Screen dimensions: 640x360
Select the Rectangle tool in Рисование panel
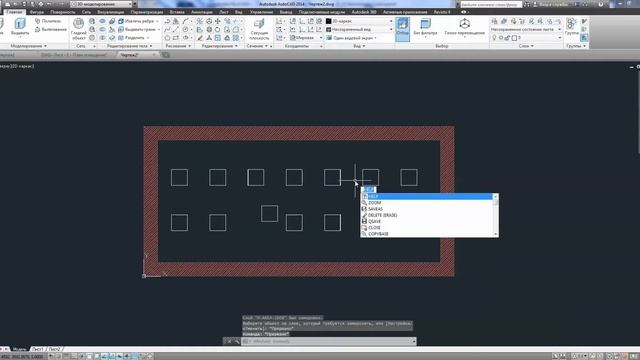(176, 38)
